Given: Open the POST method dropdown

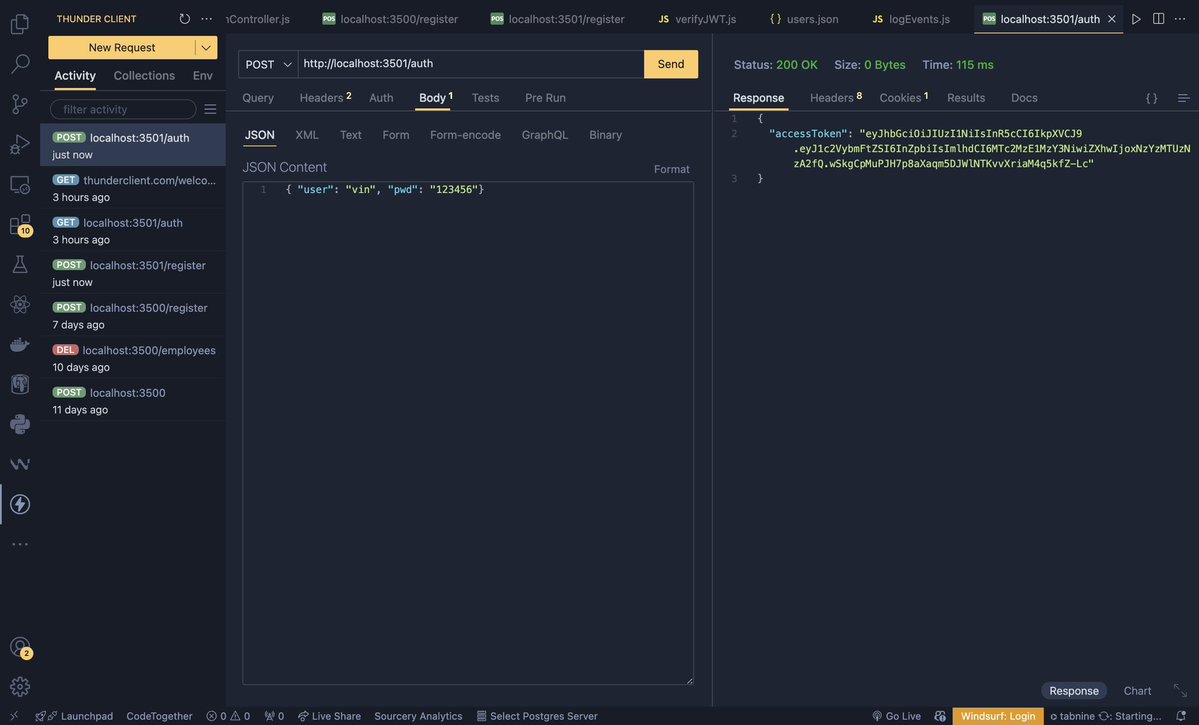Looking at the screenshot, I should (268, 64).
